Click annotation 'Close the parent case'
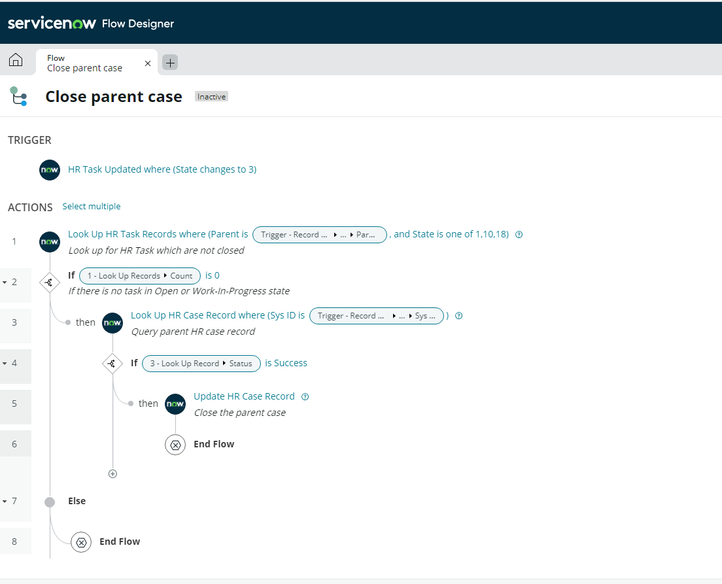This screenshot has width=722, height=584. tap(240, 413)
